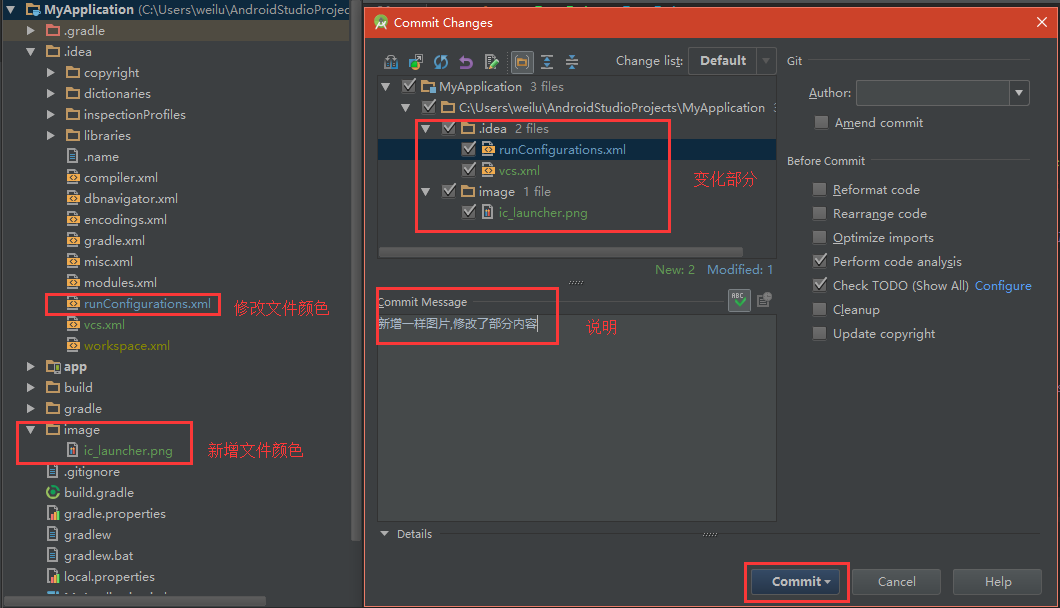This screenshot has width=1060, height=608.
Task: Click the gradlew.bat file icon
Action: pos(53,555)
